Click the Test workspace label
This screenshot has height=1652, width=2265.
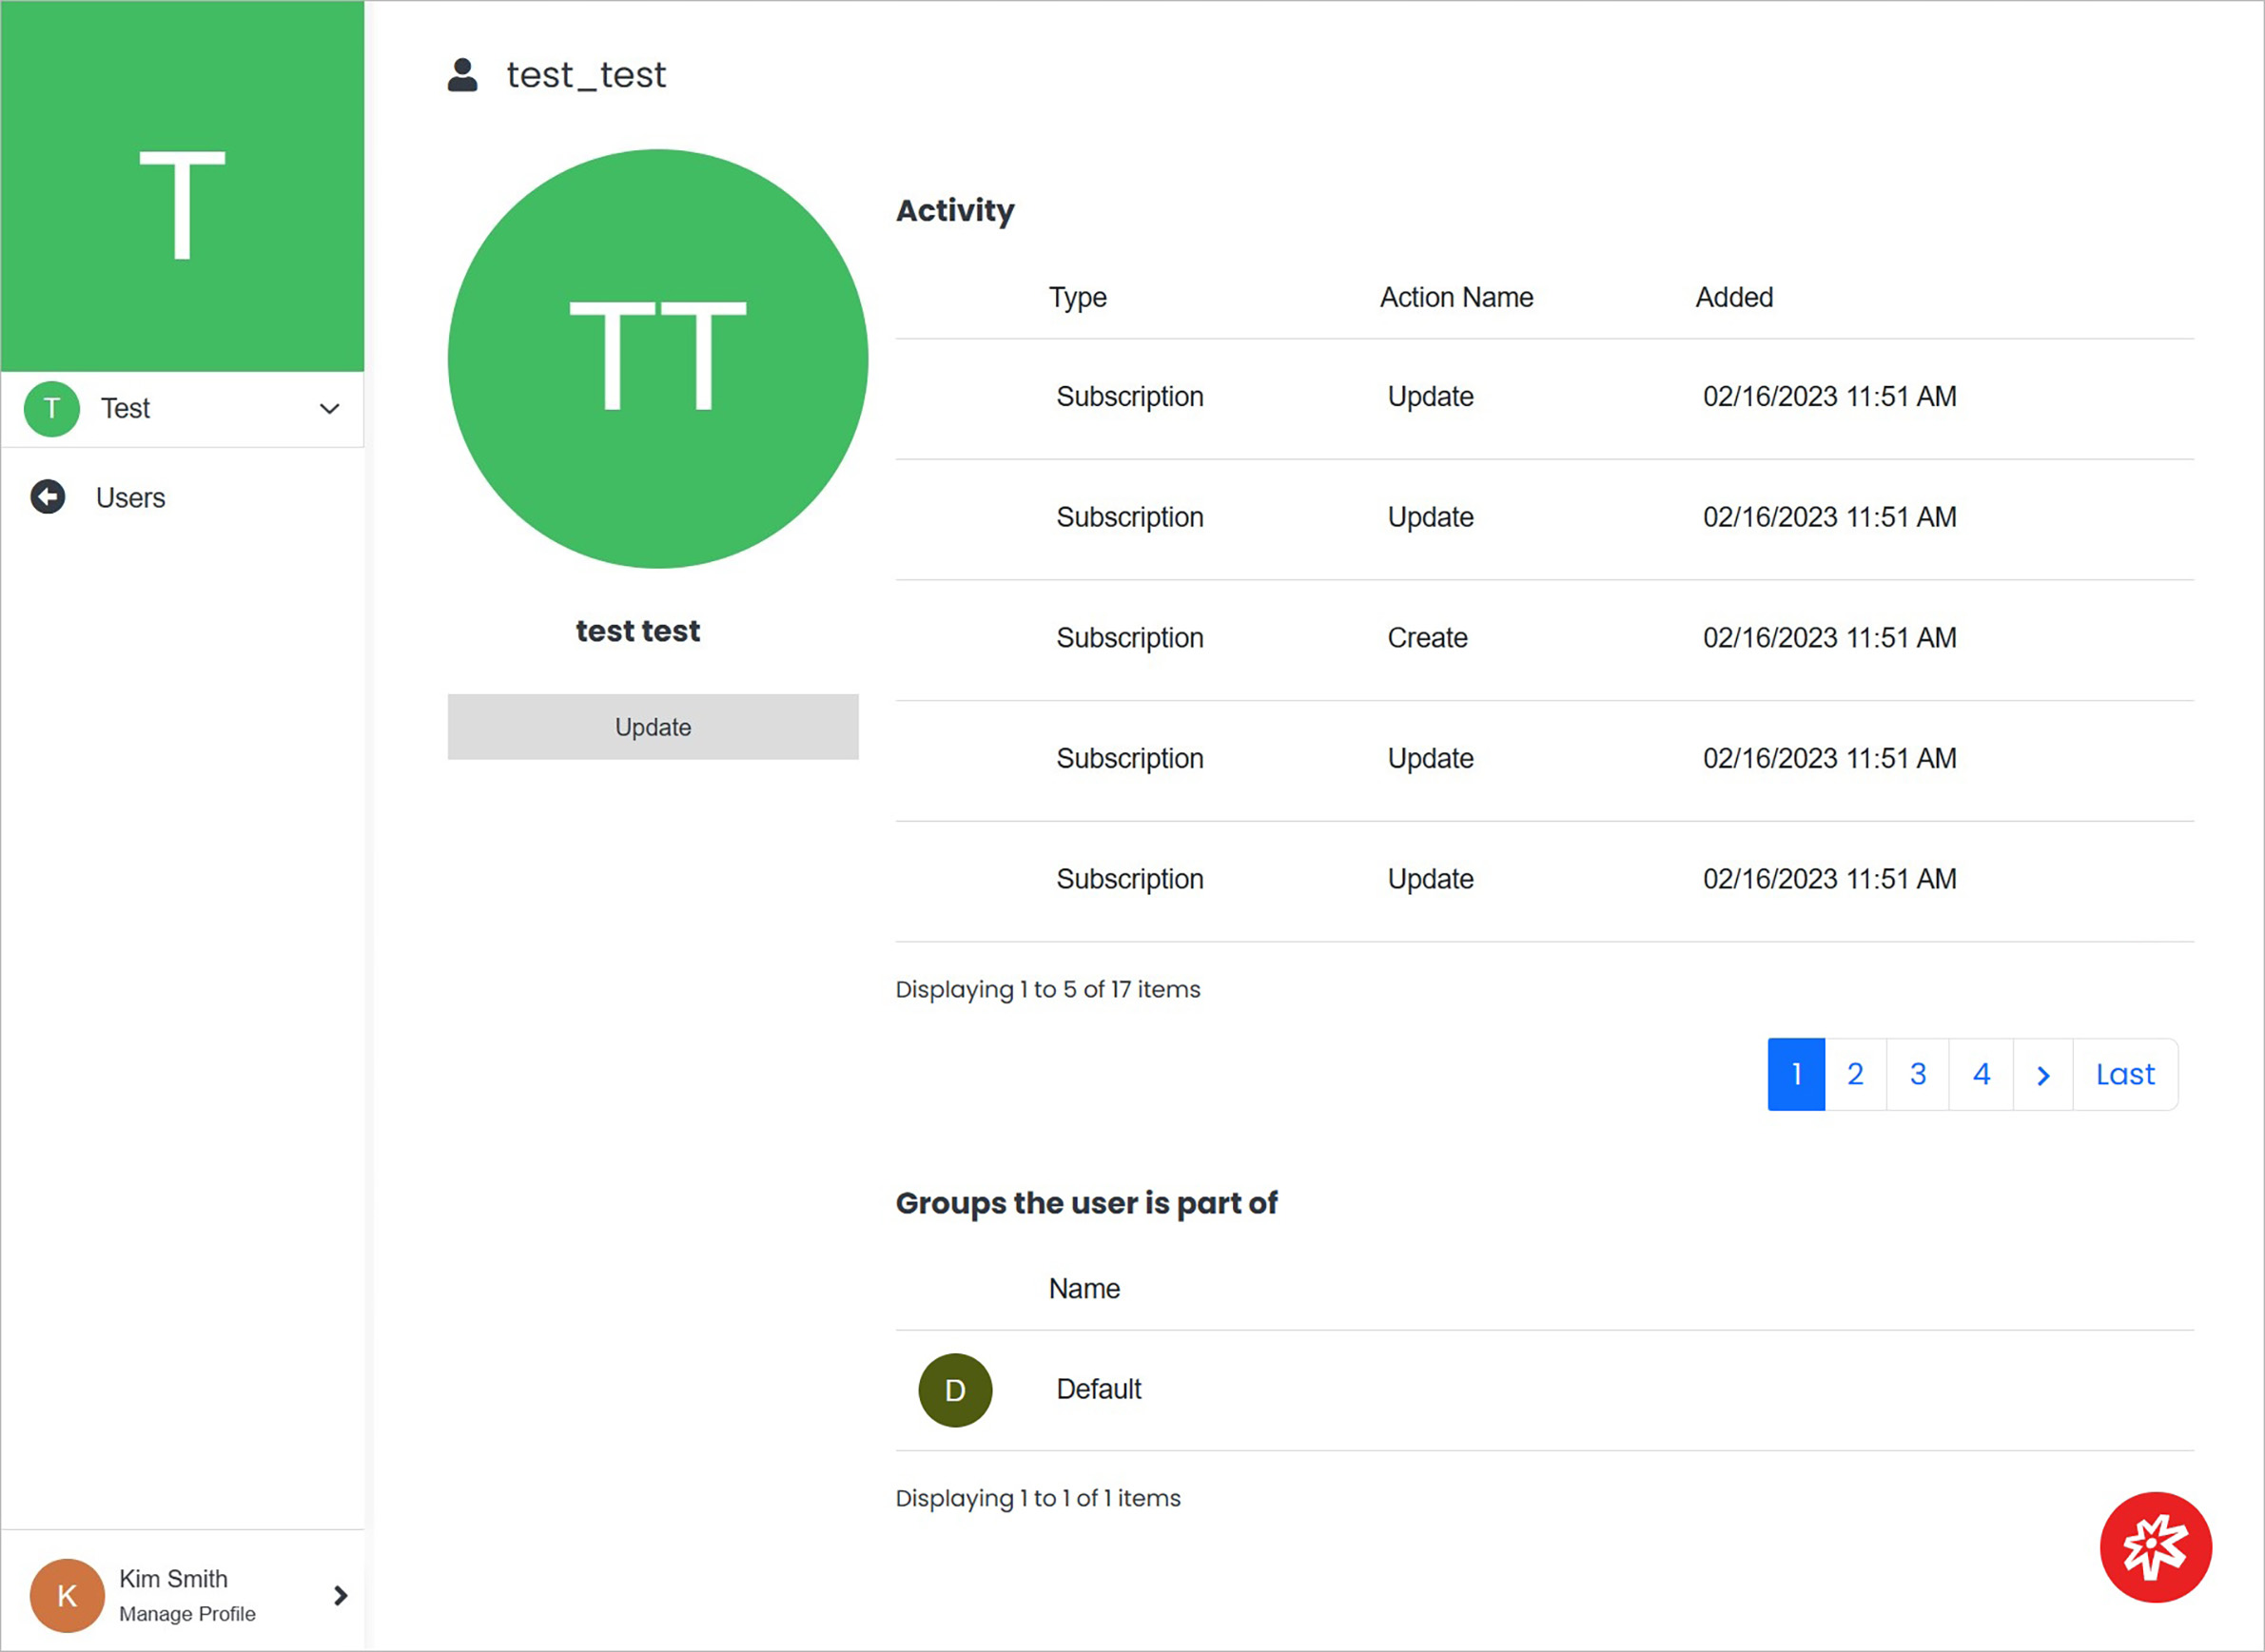point(125,408)
